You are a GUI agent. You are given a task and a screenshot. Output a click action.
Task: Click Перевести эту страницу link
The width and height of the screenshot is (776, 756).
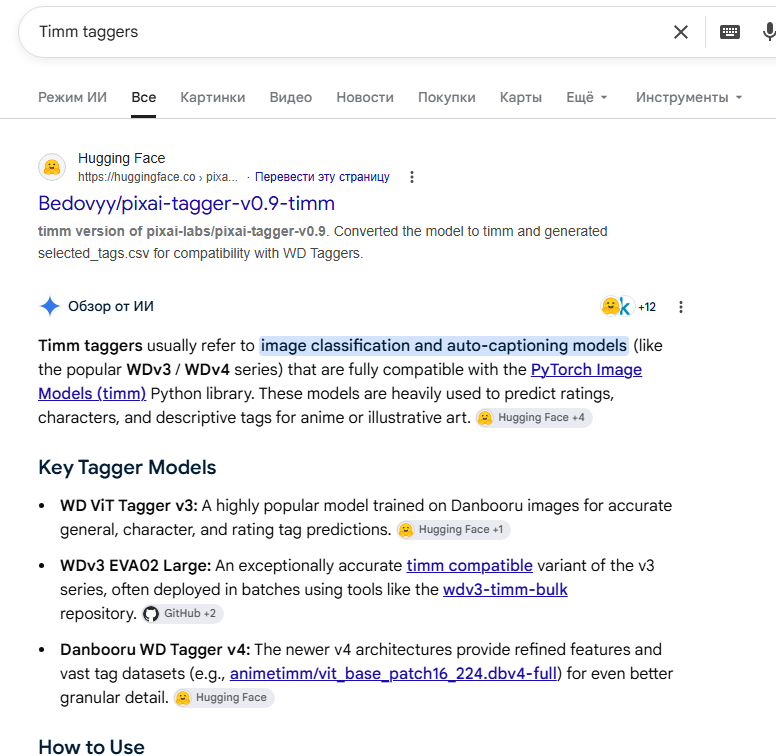(322, 177)
